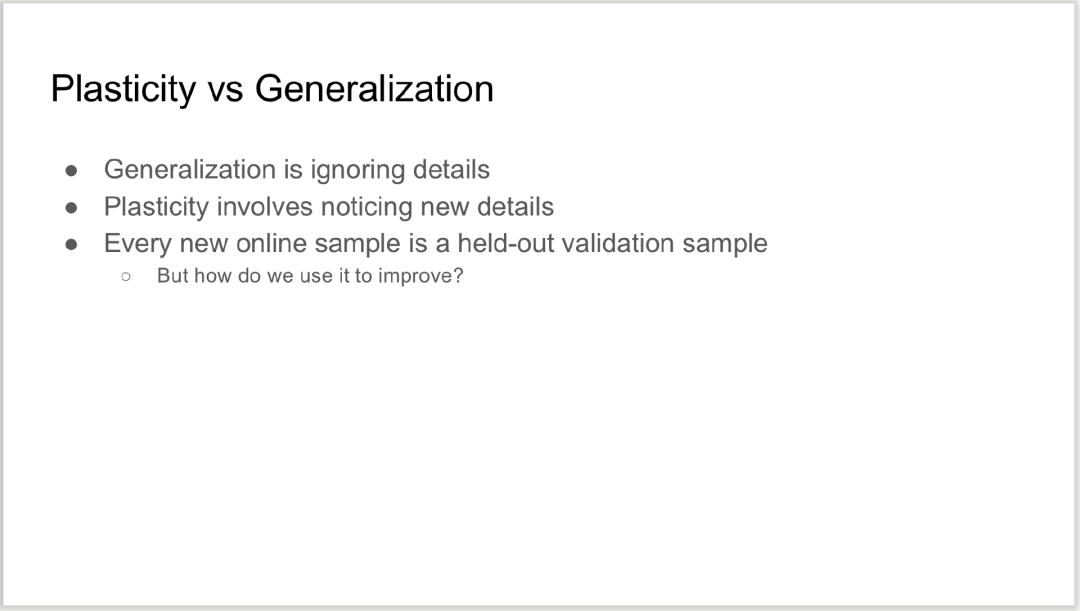Click the word "ignoring" in first bullet

point(359,170)
